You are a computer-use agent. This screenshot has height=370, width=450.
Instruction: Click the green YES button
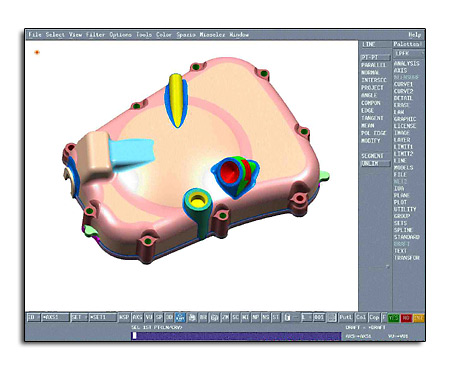(393, 318)
